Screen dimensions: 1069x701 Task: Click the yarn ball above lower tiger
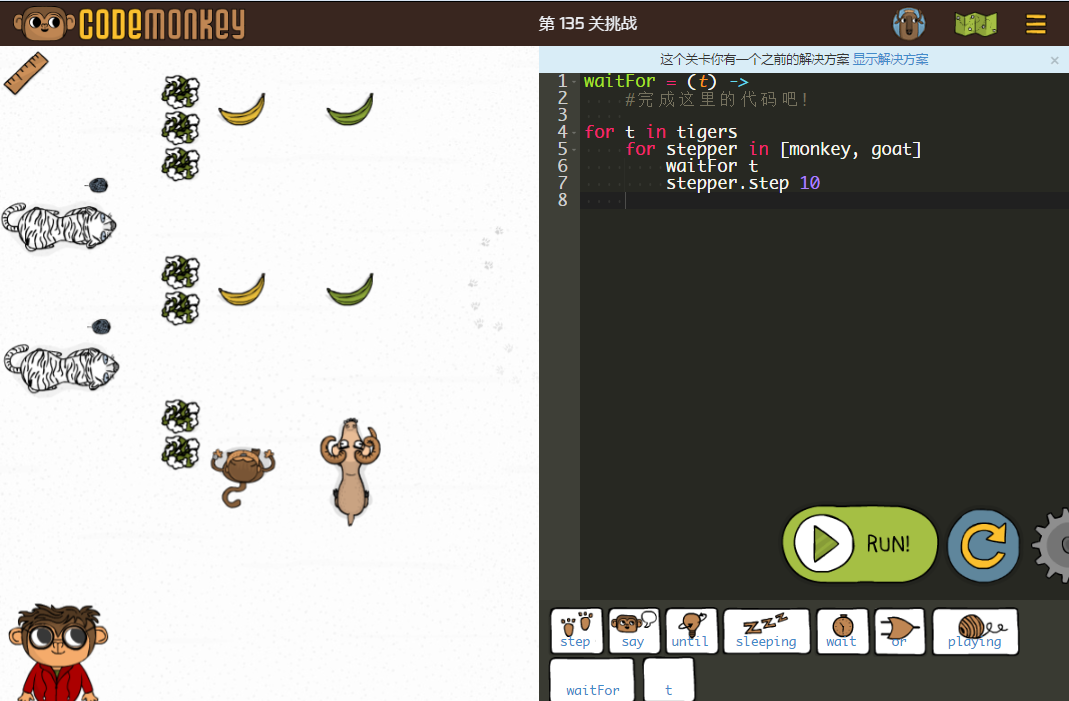pos(100,327)
